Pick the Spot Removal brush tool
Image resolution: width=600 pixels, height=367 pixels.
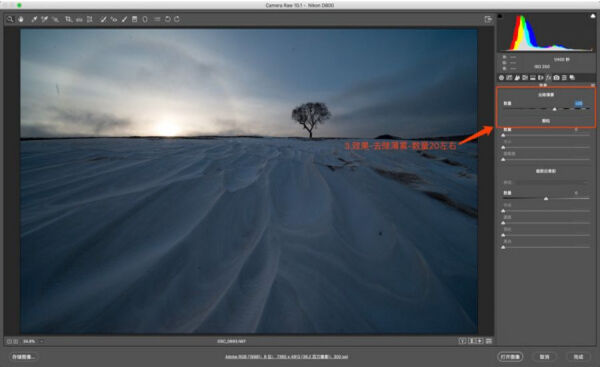pos(103,19)
